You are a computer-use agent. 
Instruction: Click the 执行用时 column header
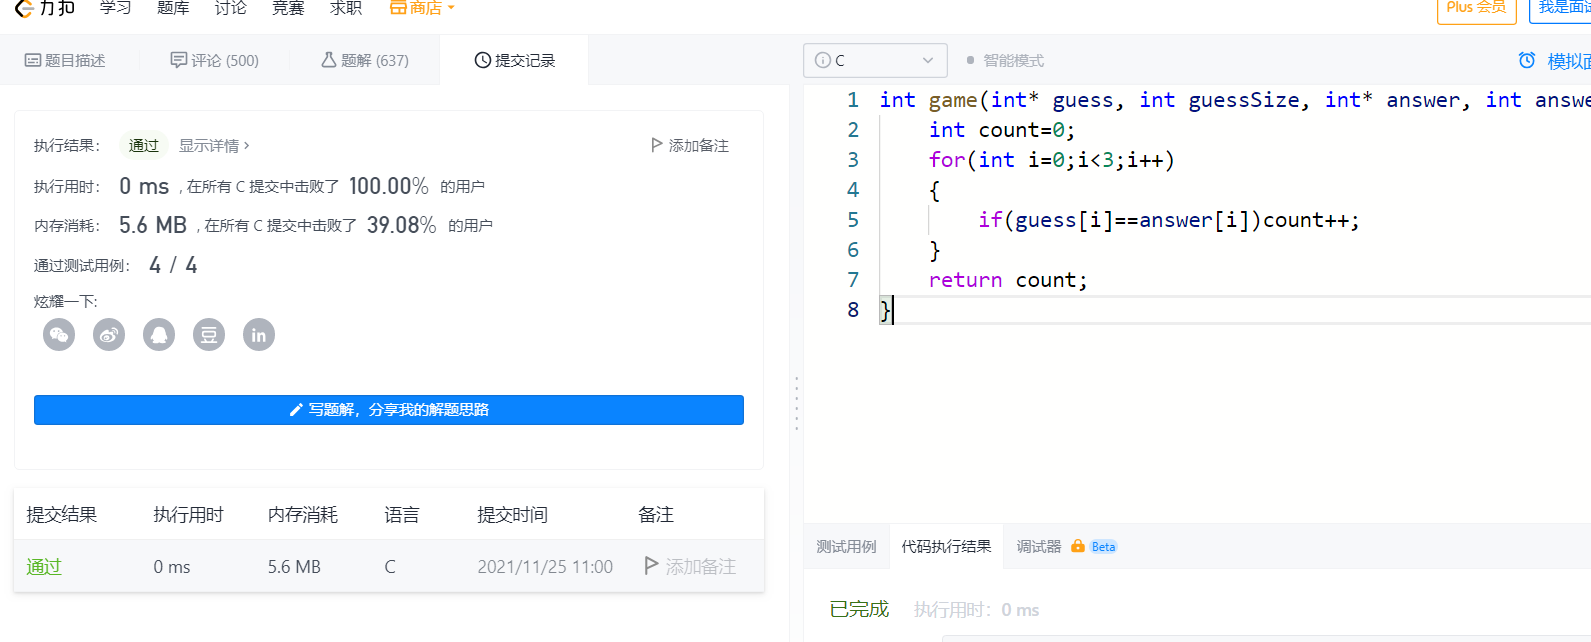coord(188,515)
